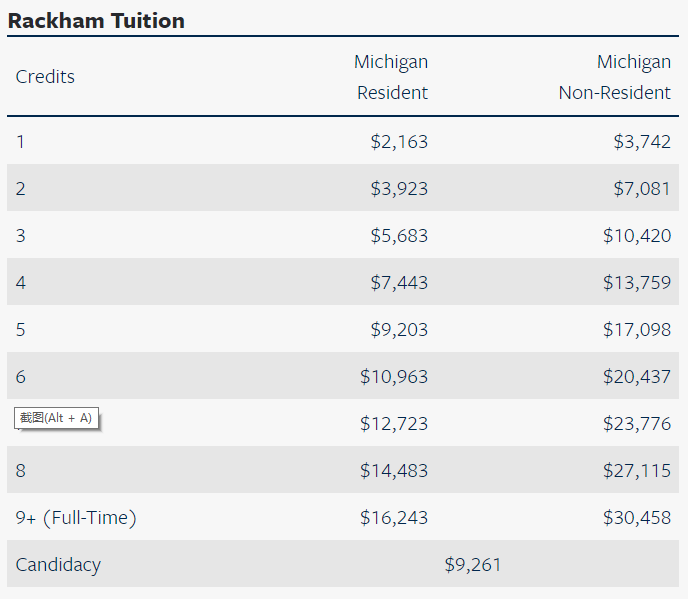688x599 pixels.
Task: Click the 9+ (Full-Time) row label
Action: click(x=76, y=518)
